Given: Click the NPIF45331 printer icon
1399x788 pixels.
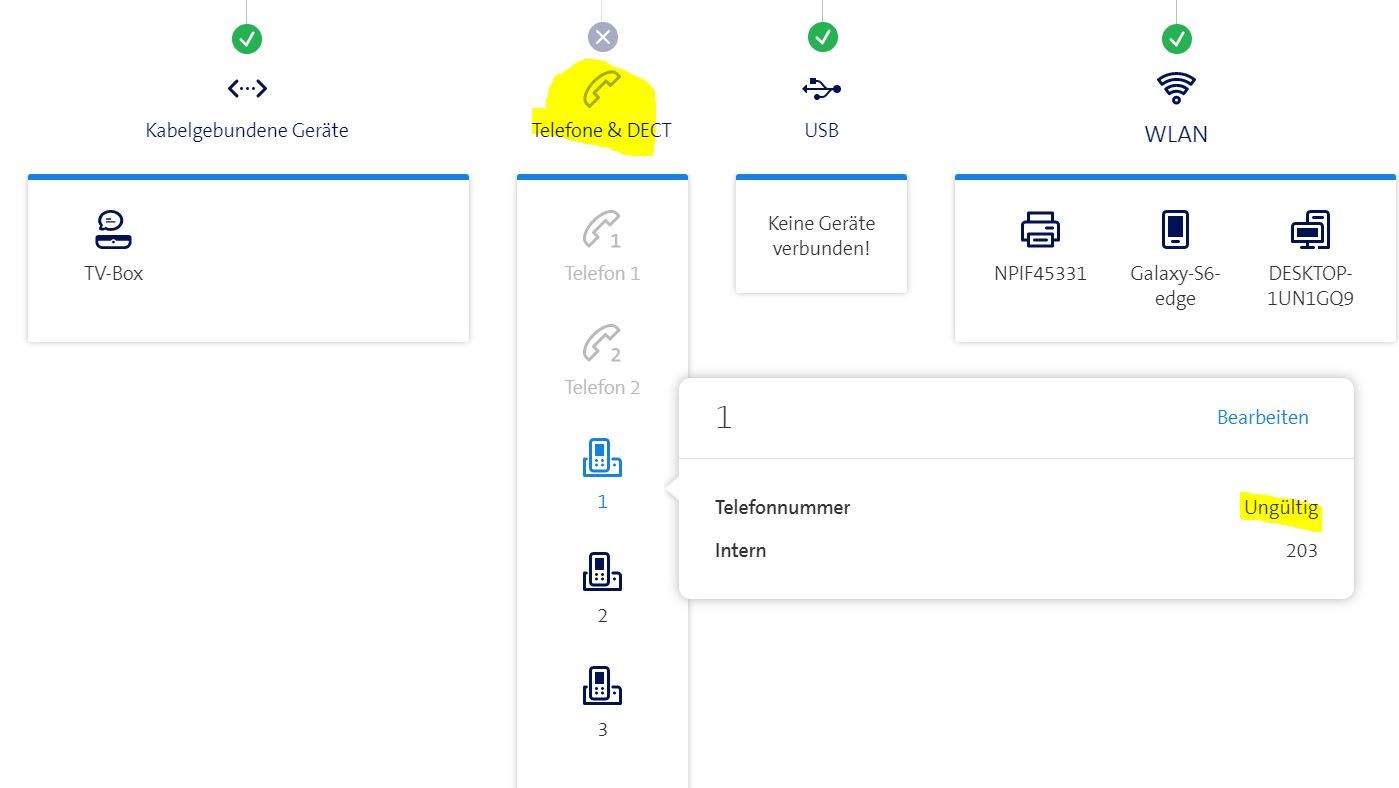Looking at the screenshot, I should pos(1040,230).
